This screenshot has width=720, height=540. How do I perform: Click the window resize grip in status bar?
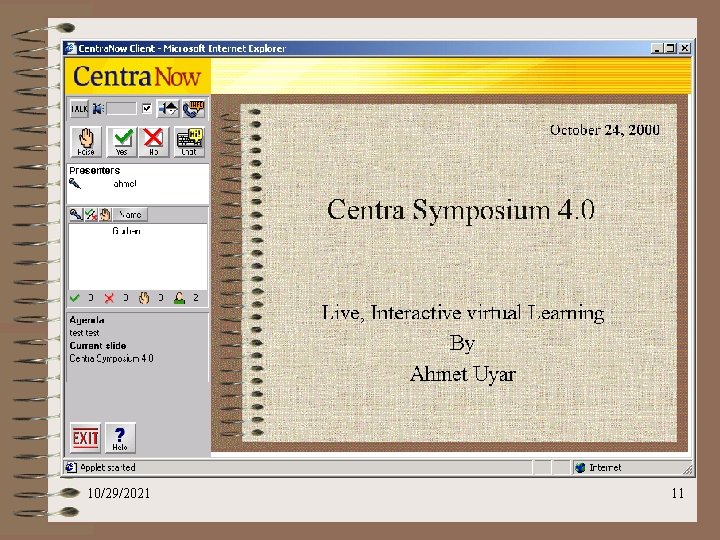[x=687, y=469]
